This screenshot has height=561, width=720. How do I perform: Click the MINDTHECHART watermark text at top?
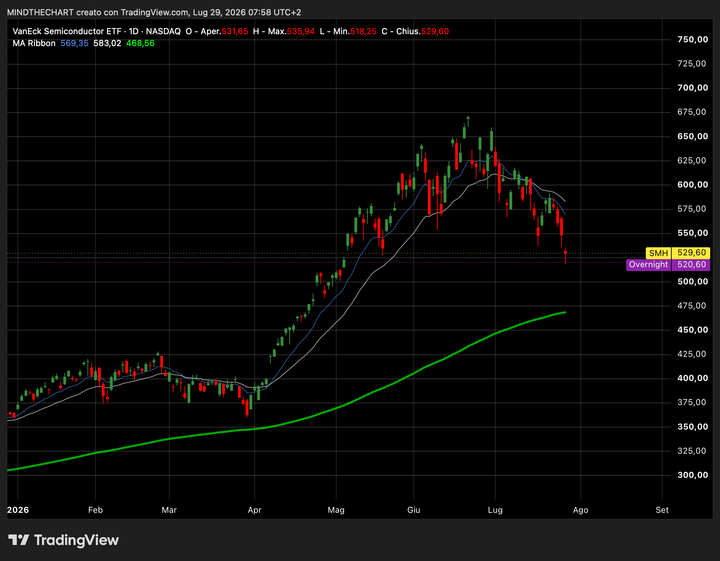pos(40,12)
